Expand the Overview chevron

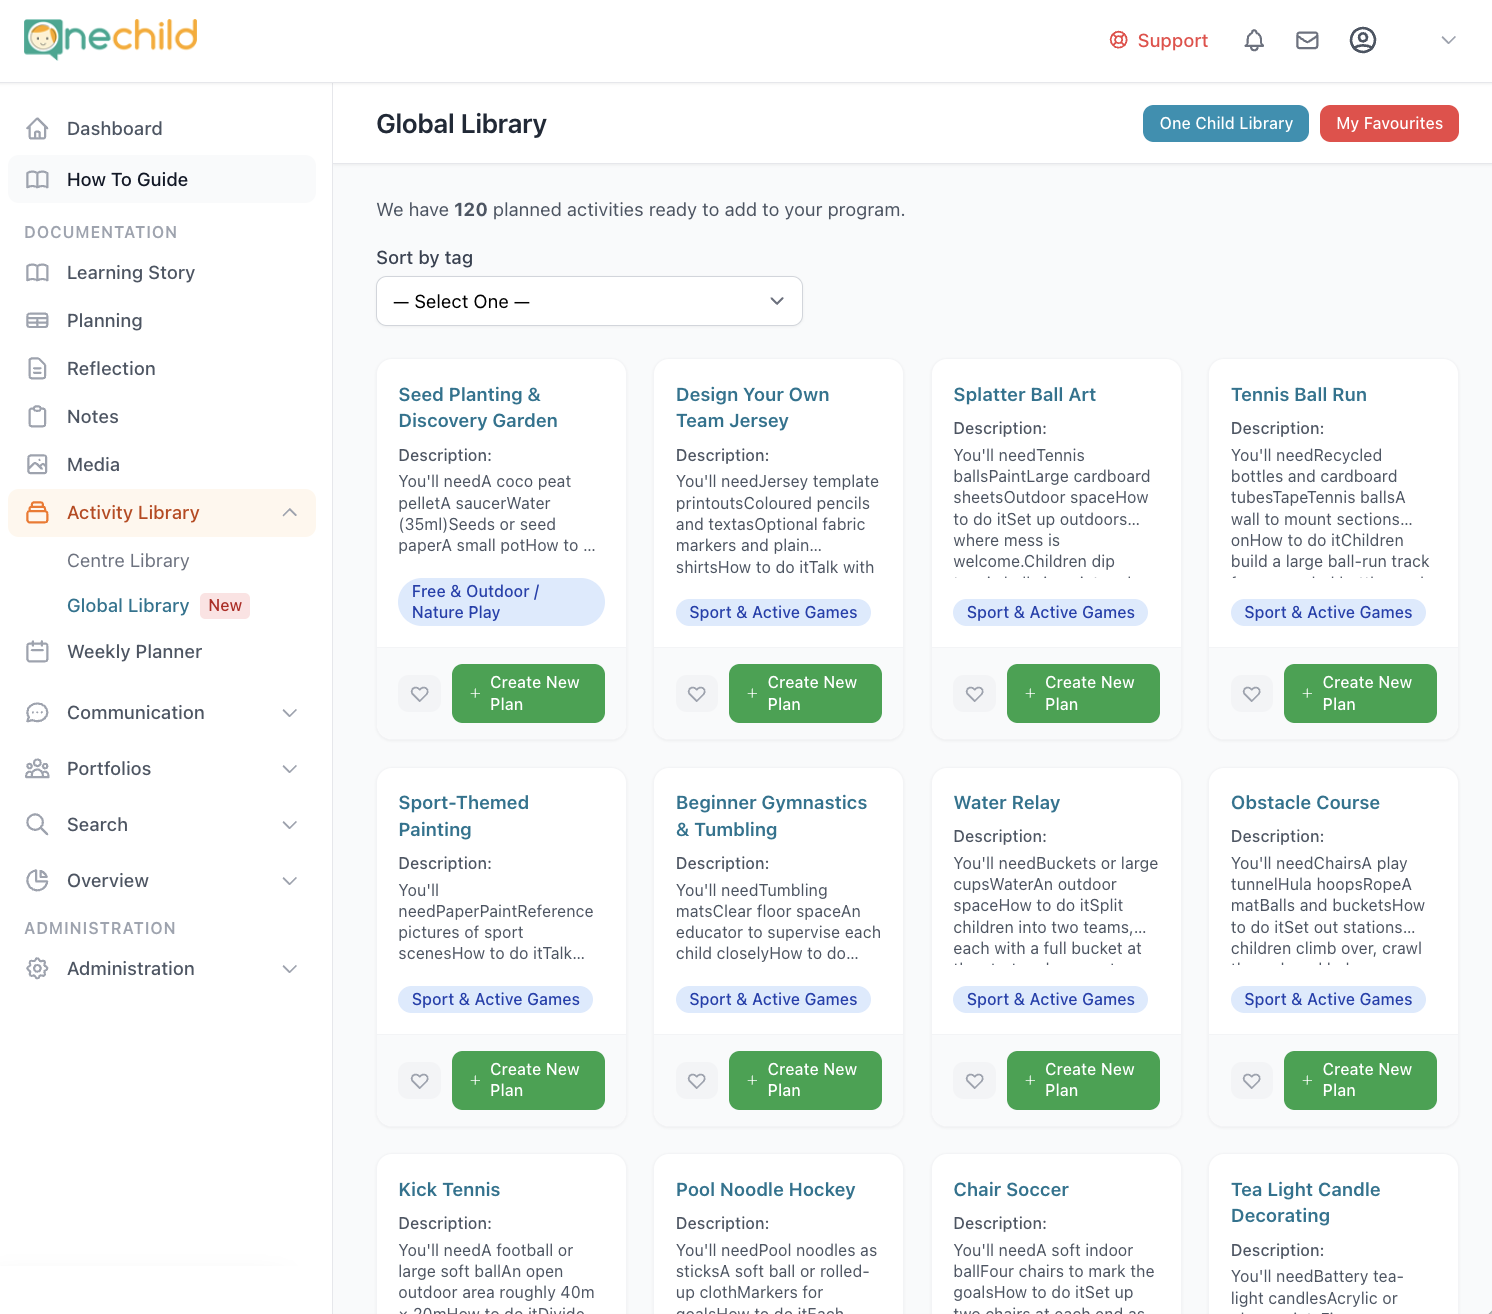(290, 880)
